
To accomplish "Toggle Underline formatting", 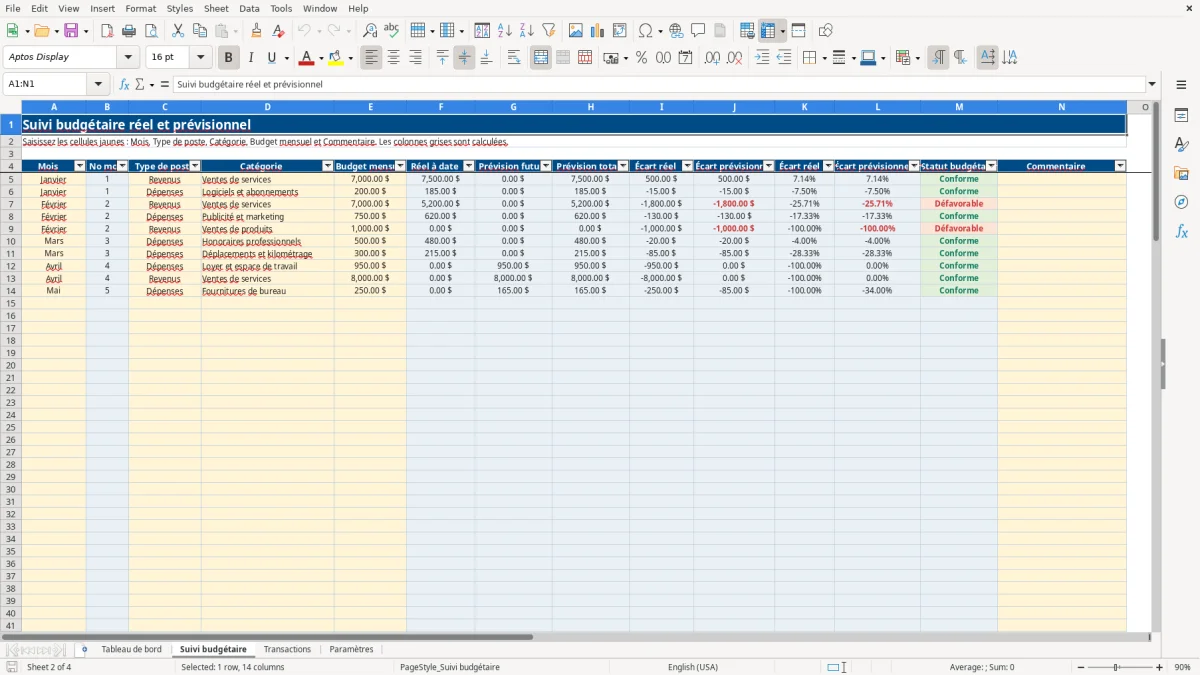I will coord(272,58).
